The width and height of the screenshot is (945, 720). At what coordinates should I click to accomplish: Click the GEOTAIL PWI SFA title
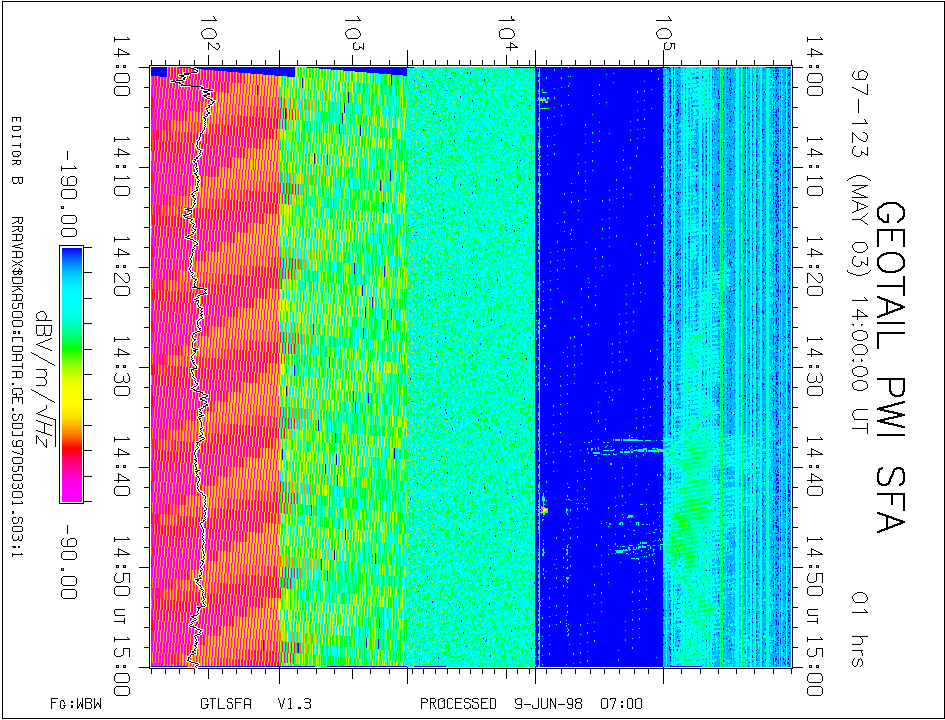(x=890, y=367)
